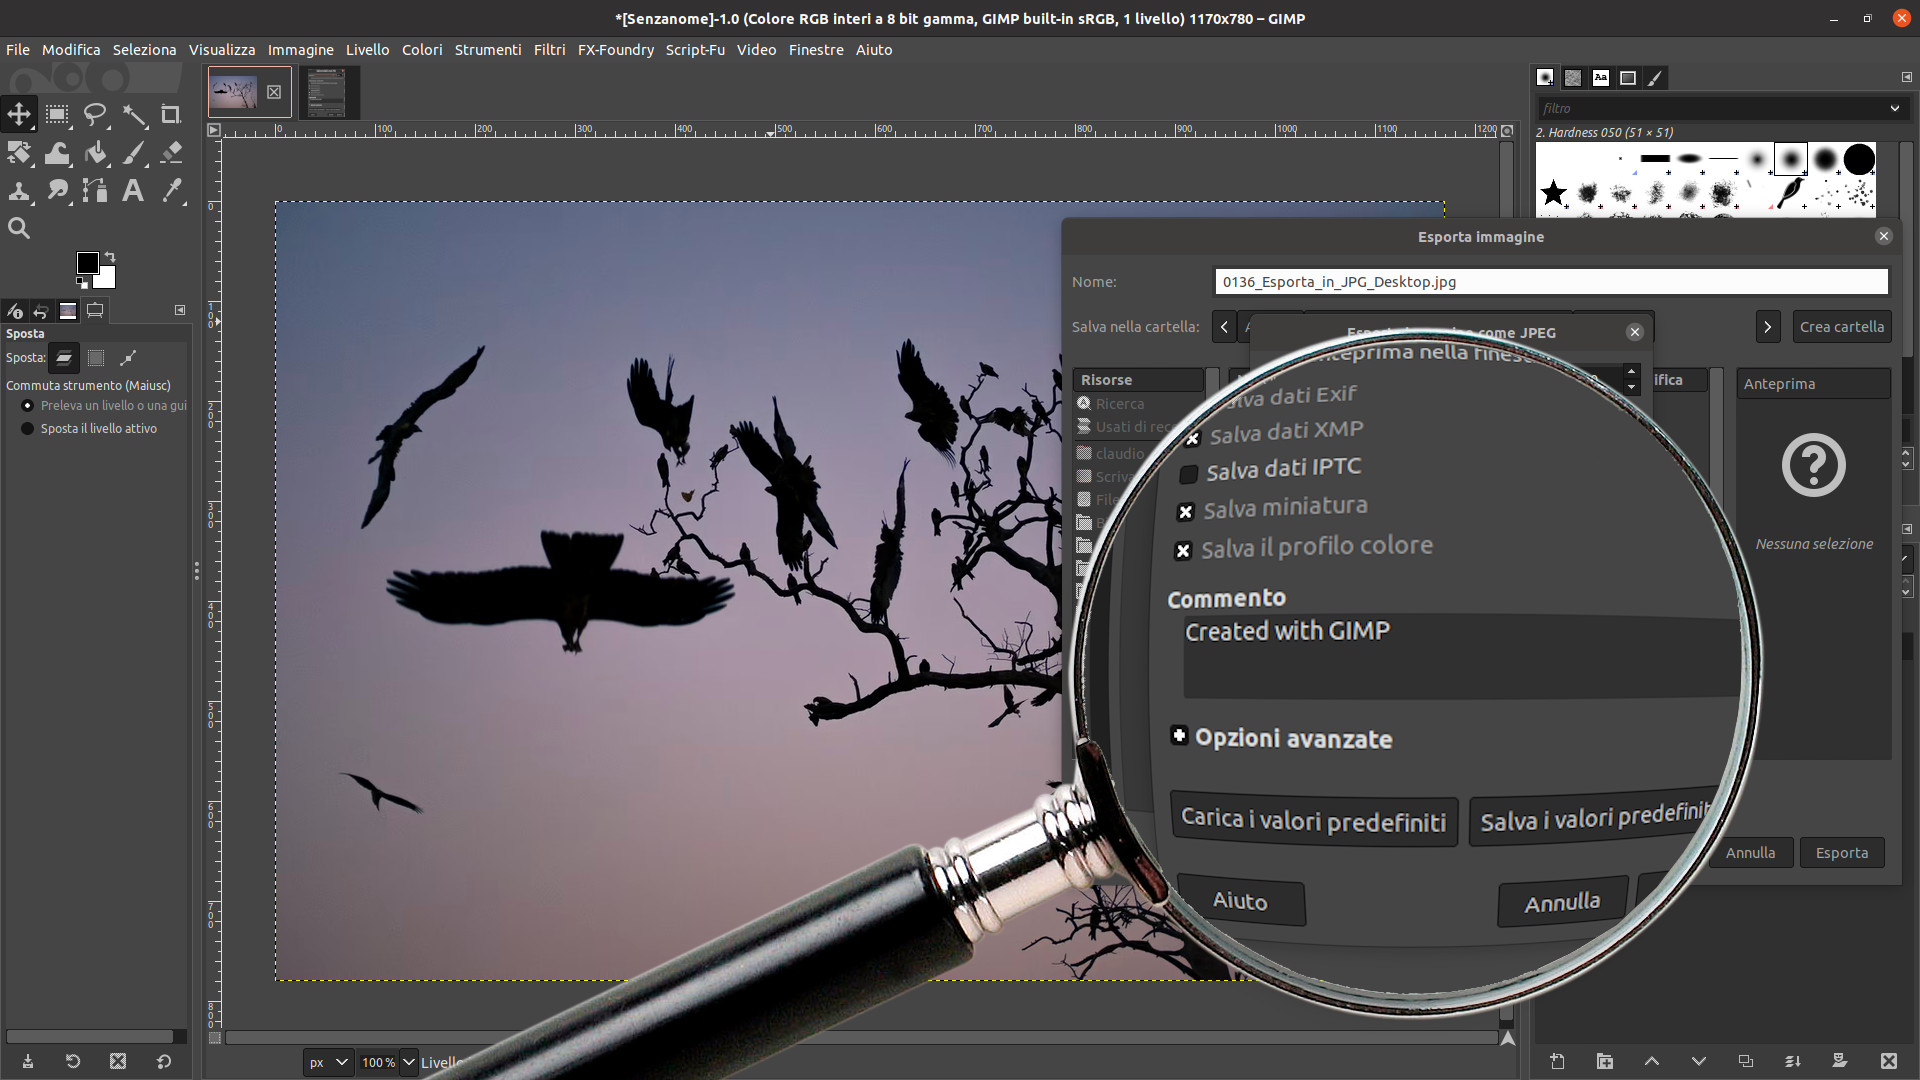Viewport: 1920px width, 1080px height.
Task: Open the tool options panel configuration menu
Action: coord(180,310)
